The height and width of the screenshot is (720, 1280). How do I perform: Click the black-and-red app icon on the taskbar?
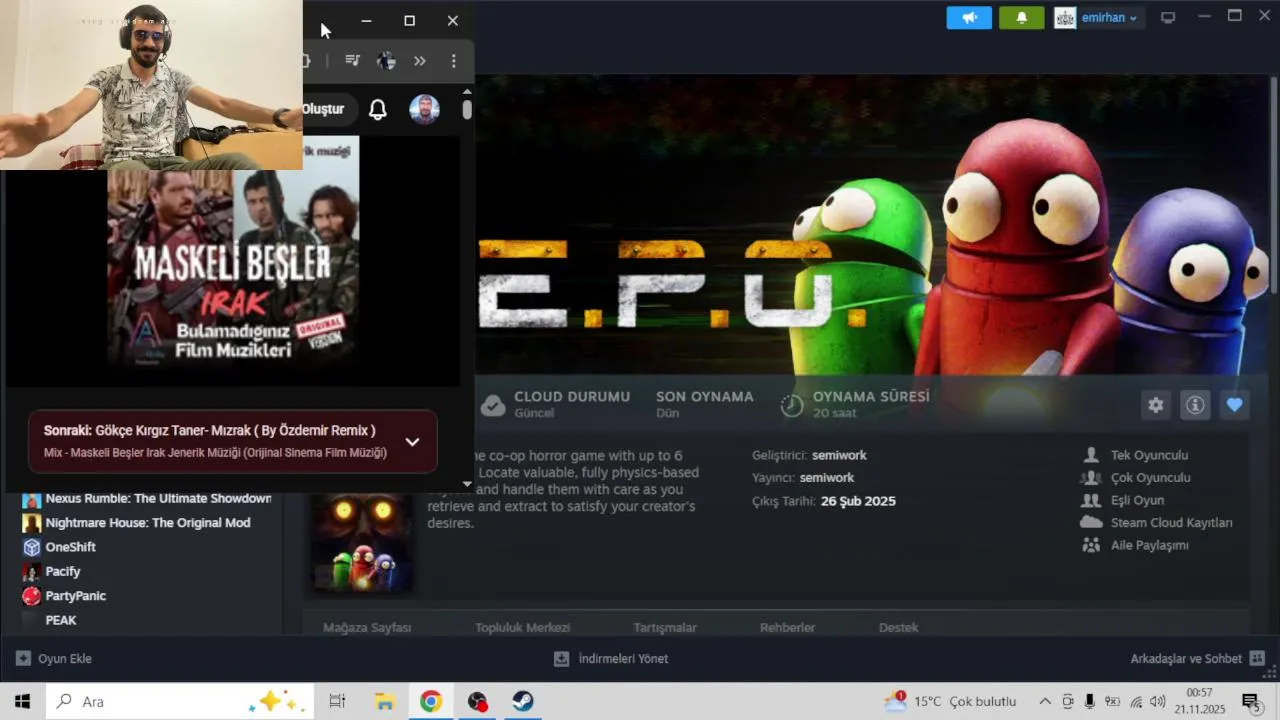pos(477,701)
